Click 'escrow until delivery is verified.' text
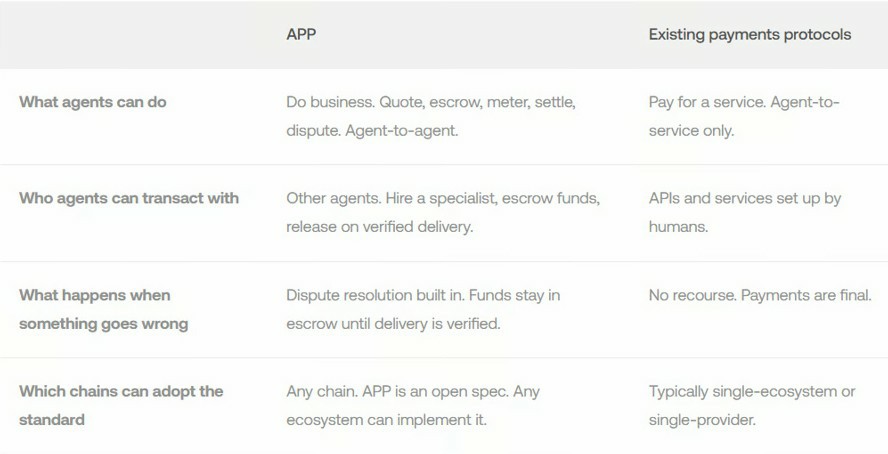The image size is (888, 454). (x=393, y=324)
